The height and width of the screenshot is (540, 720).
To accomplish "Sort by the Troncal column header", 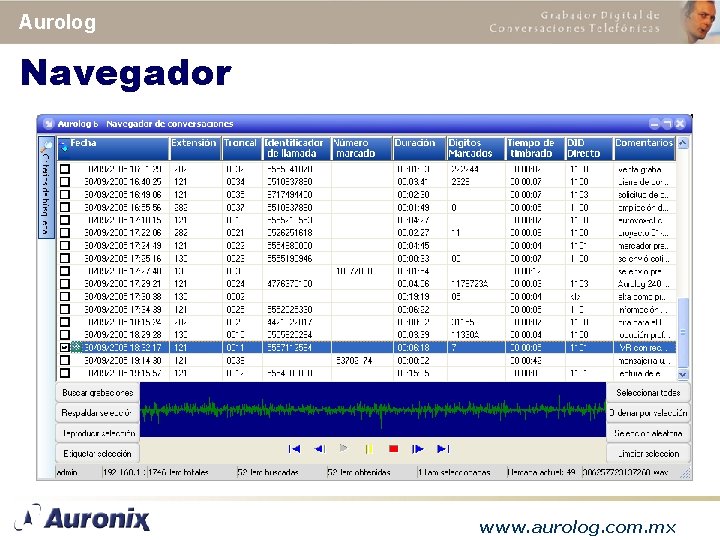I will [x=242, y=148].
